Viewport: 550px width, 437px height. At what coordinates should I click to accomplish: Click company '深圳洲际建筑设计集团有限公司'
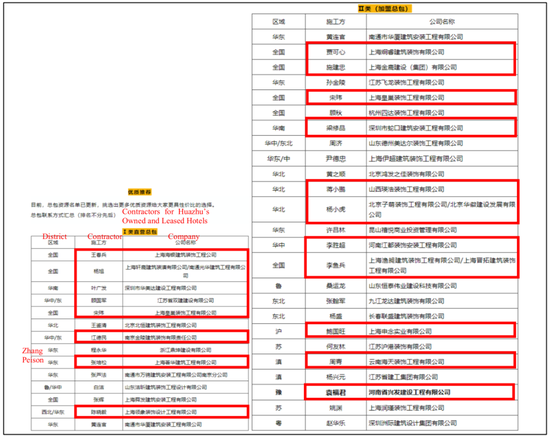pyautogui.click(x=413, y=423)
